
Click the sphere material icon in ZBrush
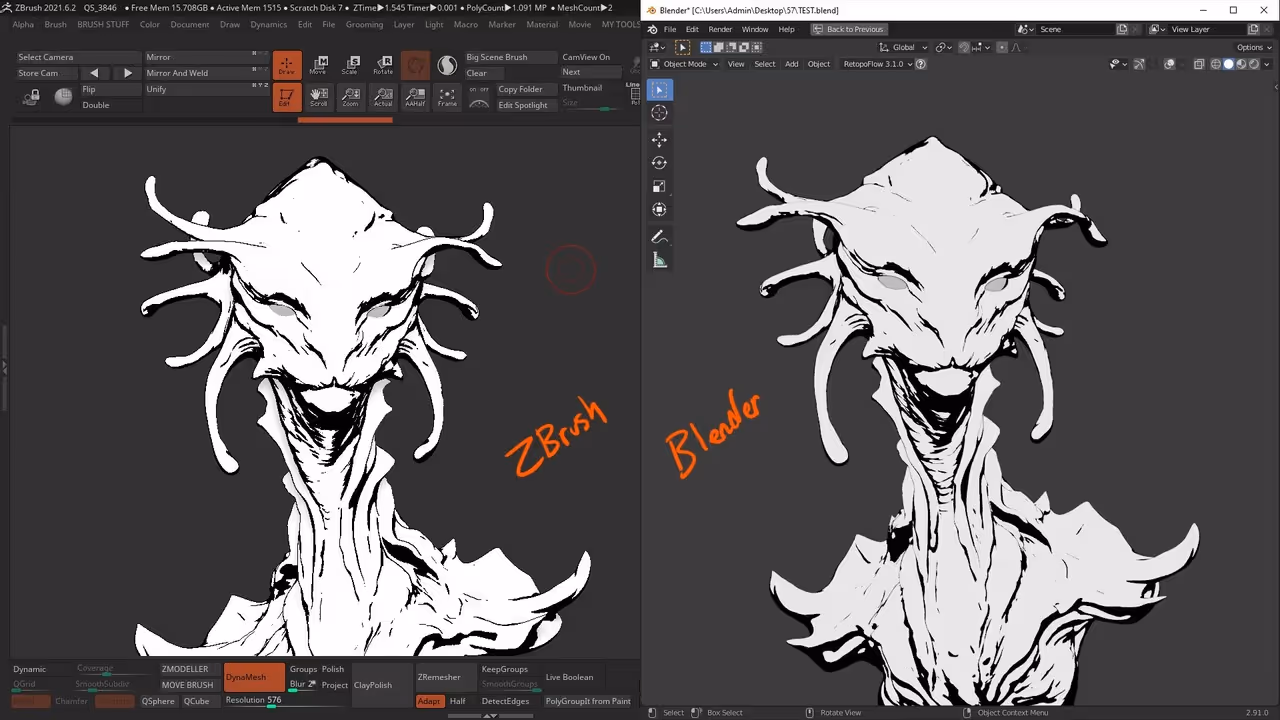coord(63,96)
